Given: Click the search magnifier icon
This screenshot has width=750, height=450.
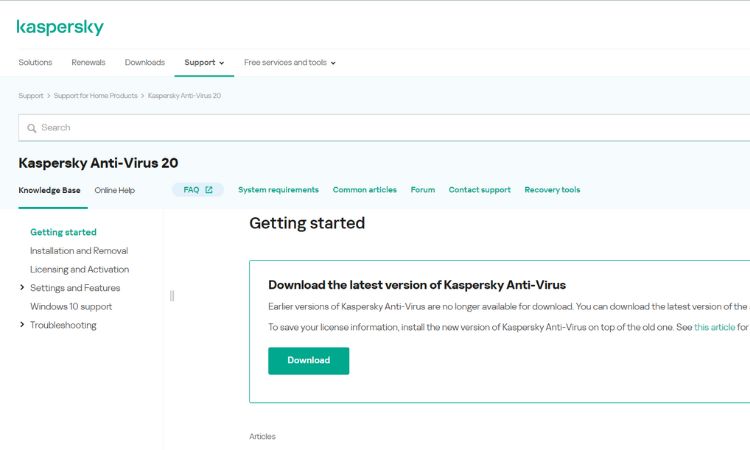Looking at the screenshot, I should pyautogui.click(x=32, y=128).
